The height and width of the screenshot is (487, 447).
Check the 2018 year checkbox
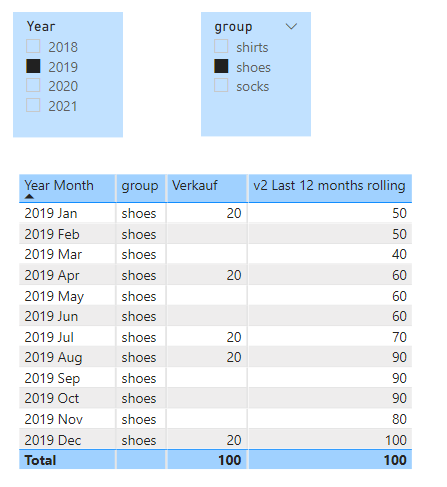click(33, 46)
